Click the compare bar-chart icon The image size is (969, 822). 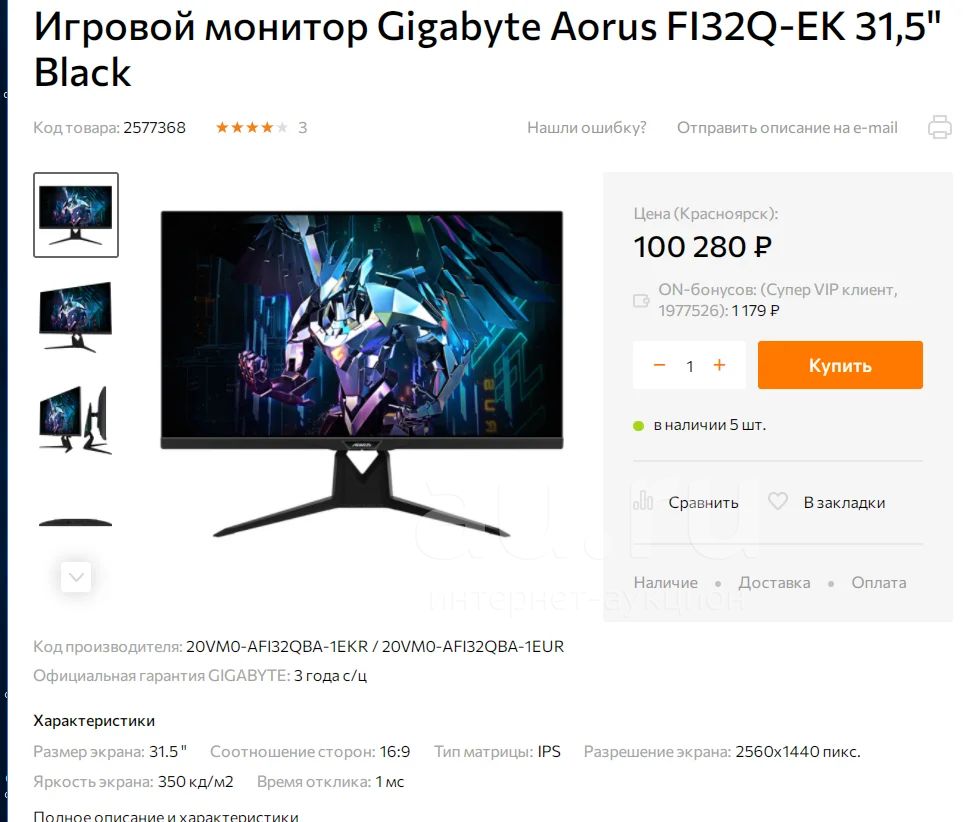[x=643, y=501]
